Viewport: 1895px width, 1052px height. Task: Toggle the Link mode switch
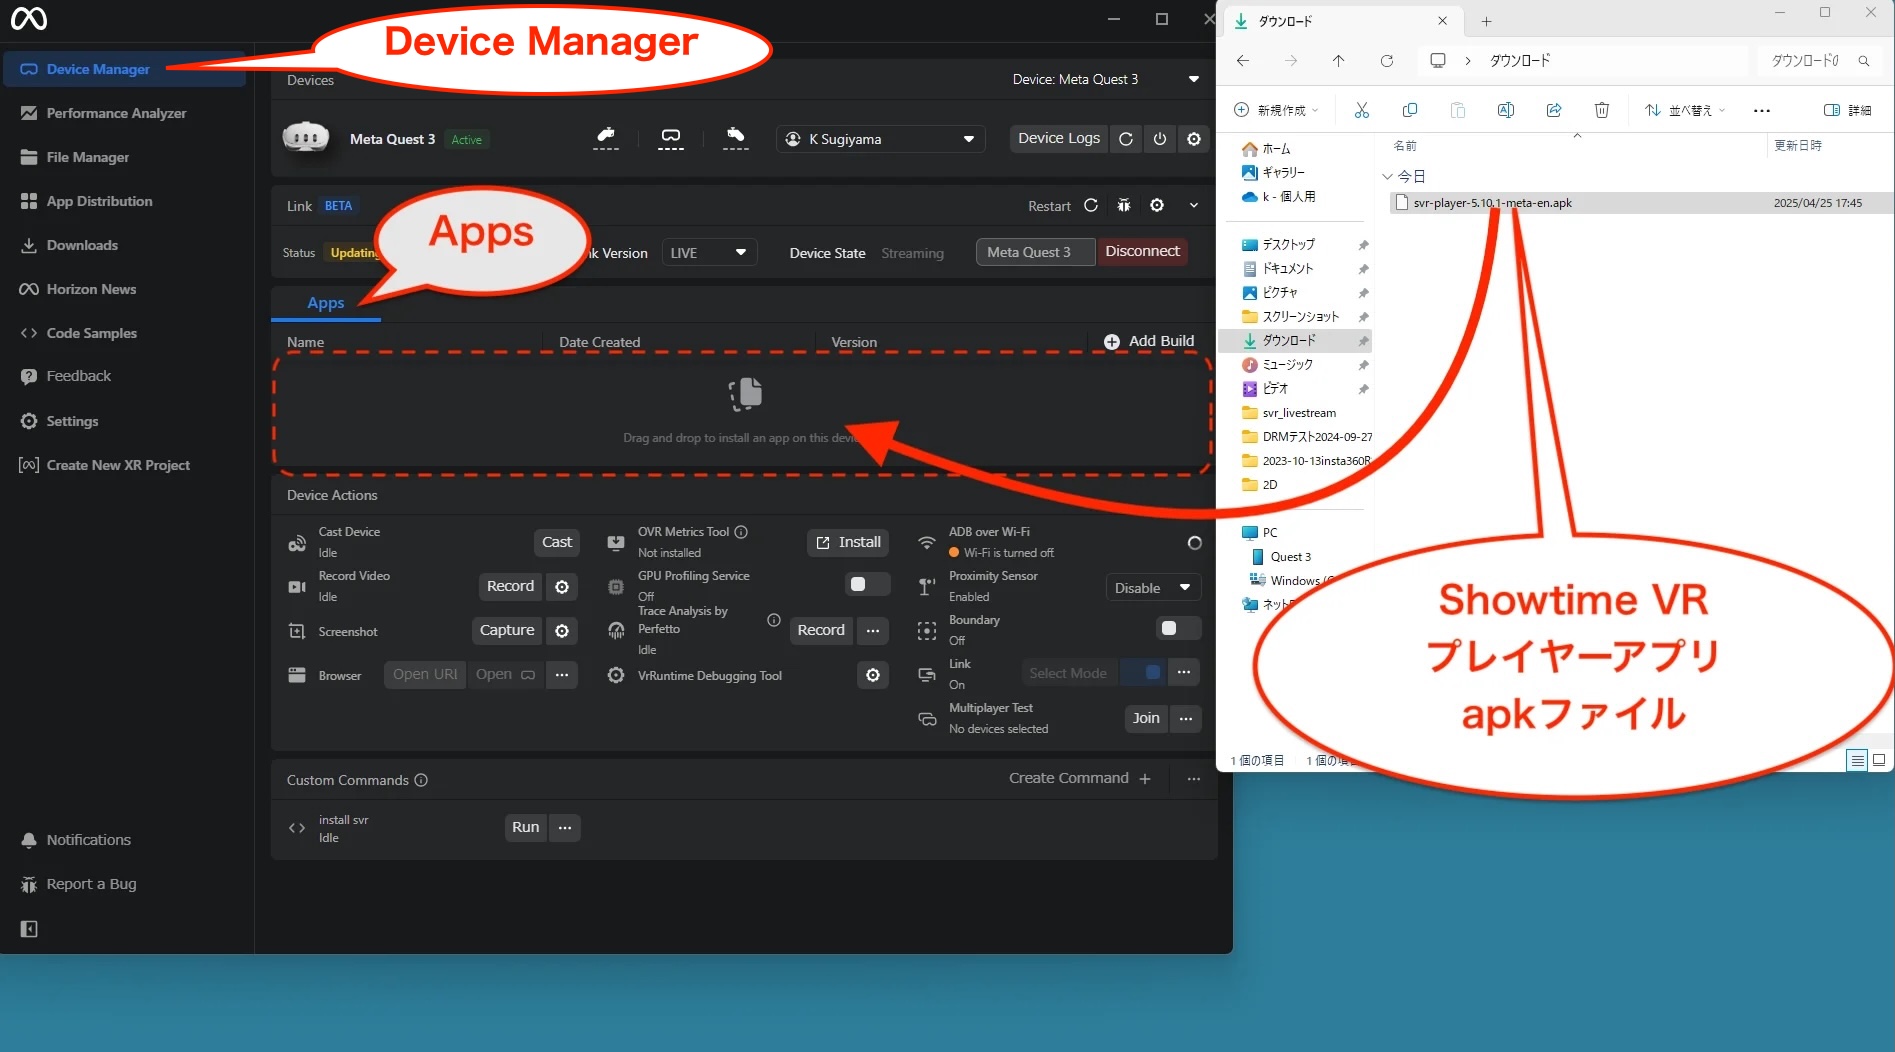(x=1144, y=673)
